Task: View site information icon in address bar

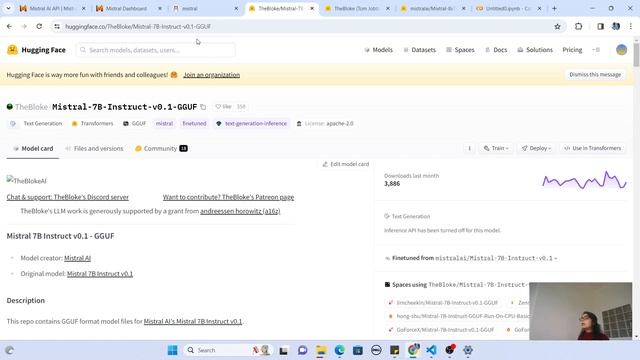Action: [57, 27]
